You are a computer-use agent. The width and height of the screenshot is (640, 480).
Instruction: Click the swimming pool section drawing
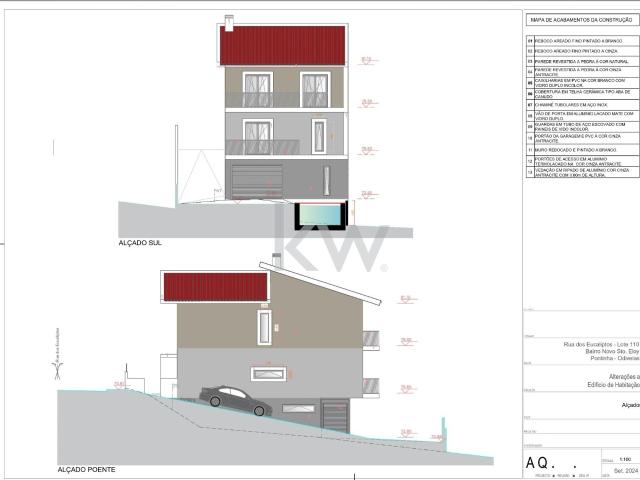(321, 214)
